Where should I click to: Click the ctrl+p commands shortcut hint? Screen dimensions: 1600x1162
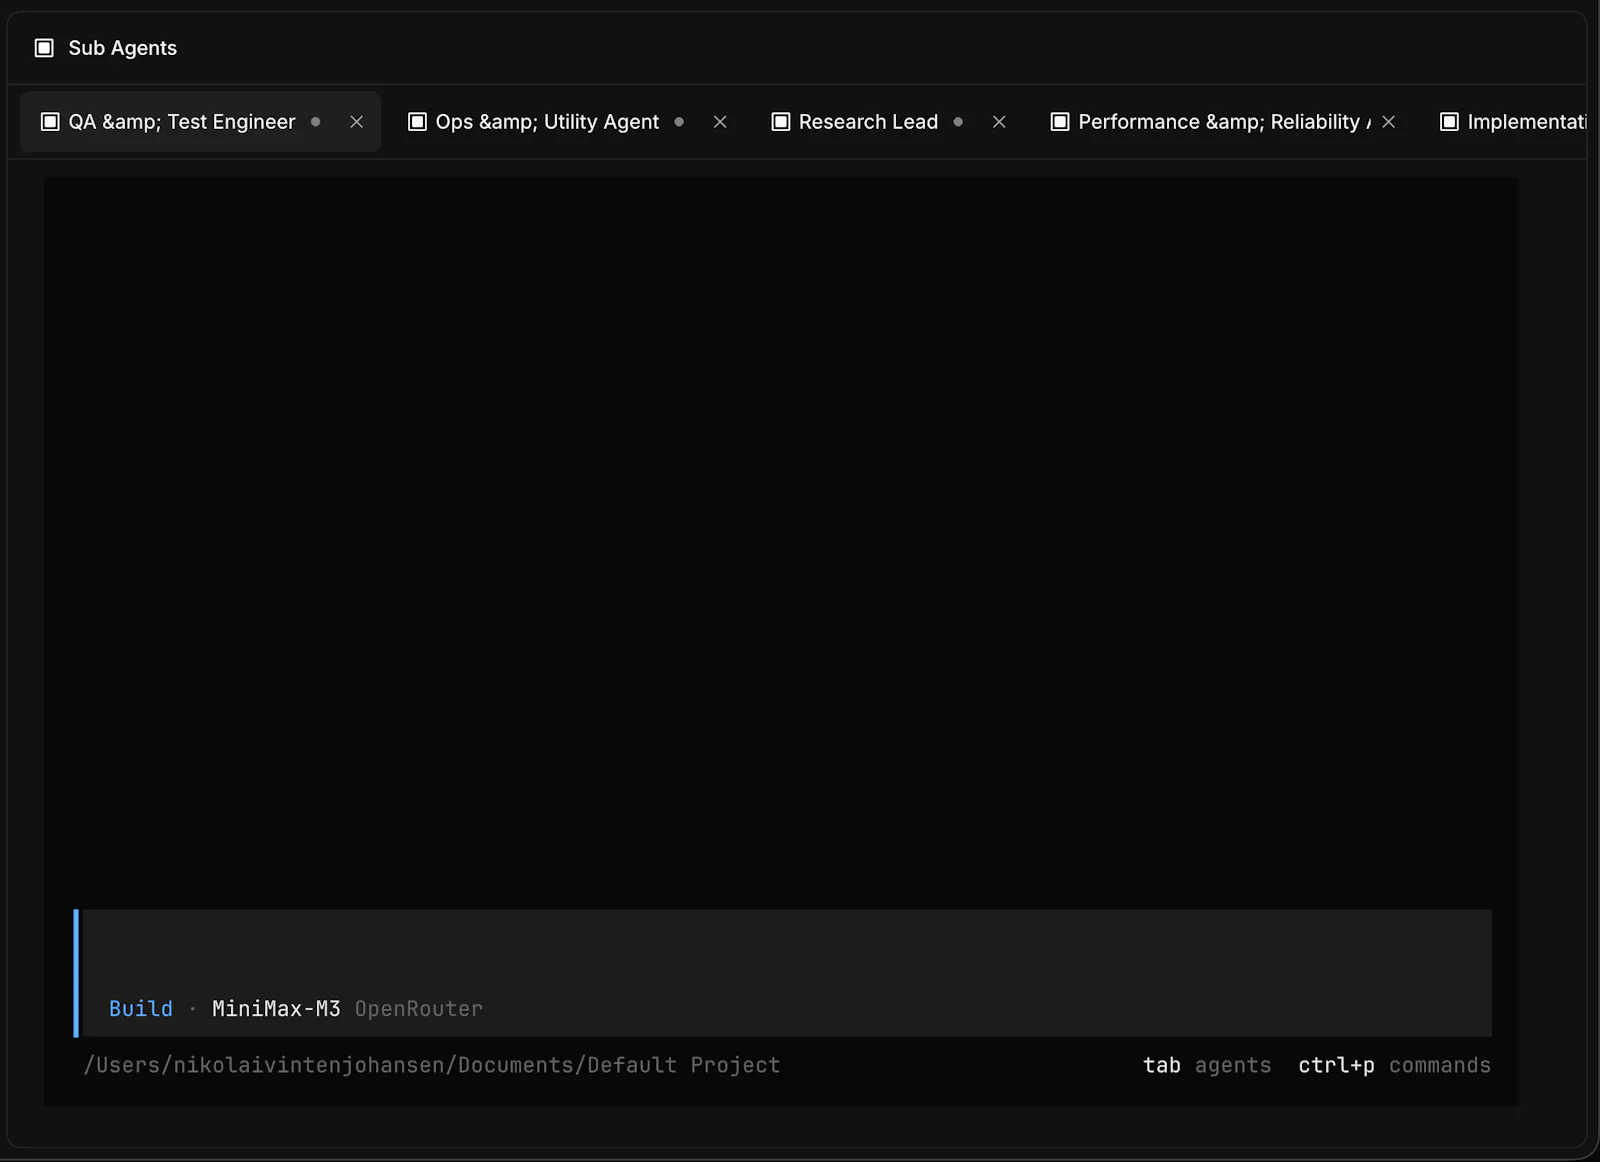pos(1394,1065)
